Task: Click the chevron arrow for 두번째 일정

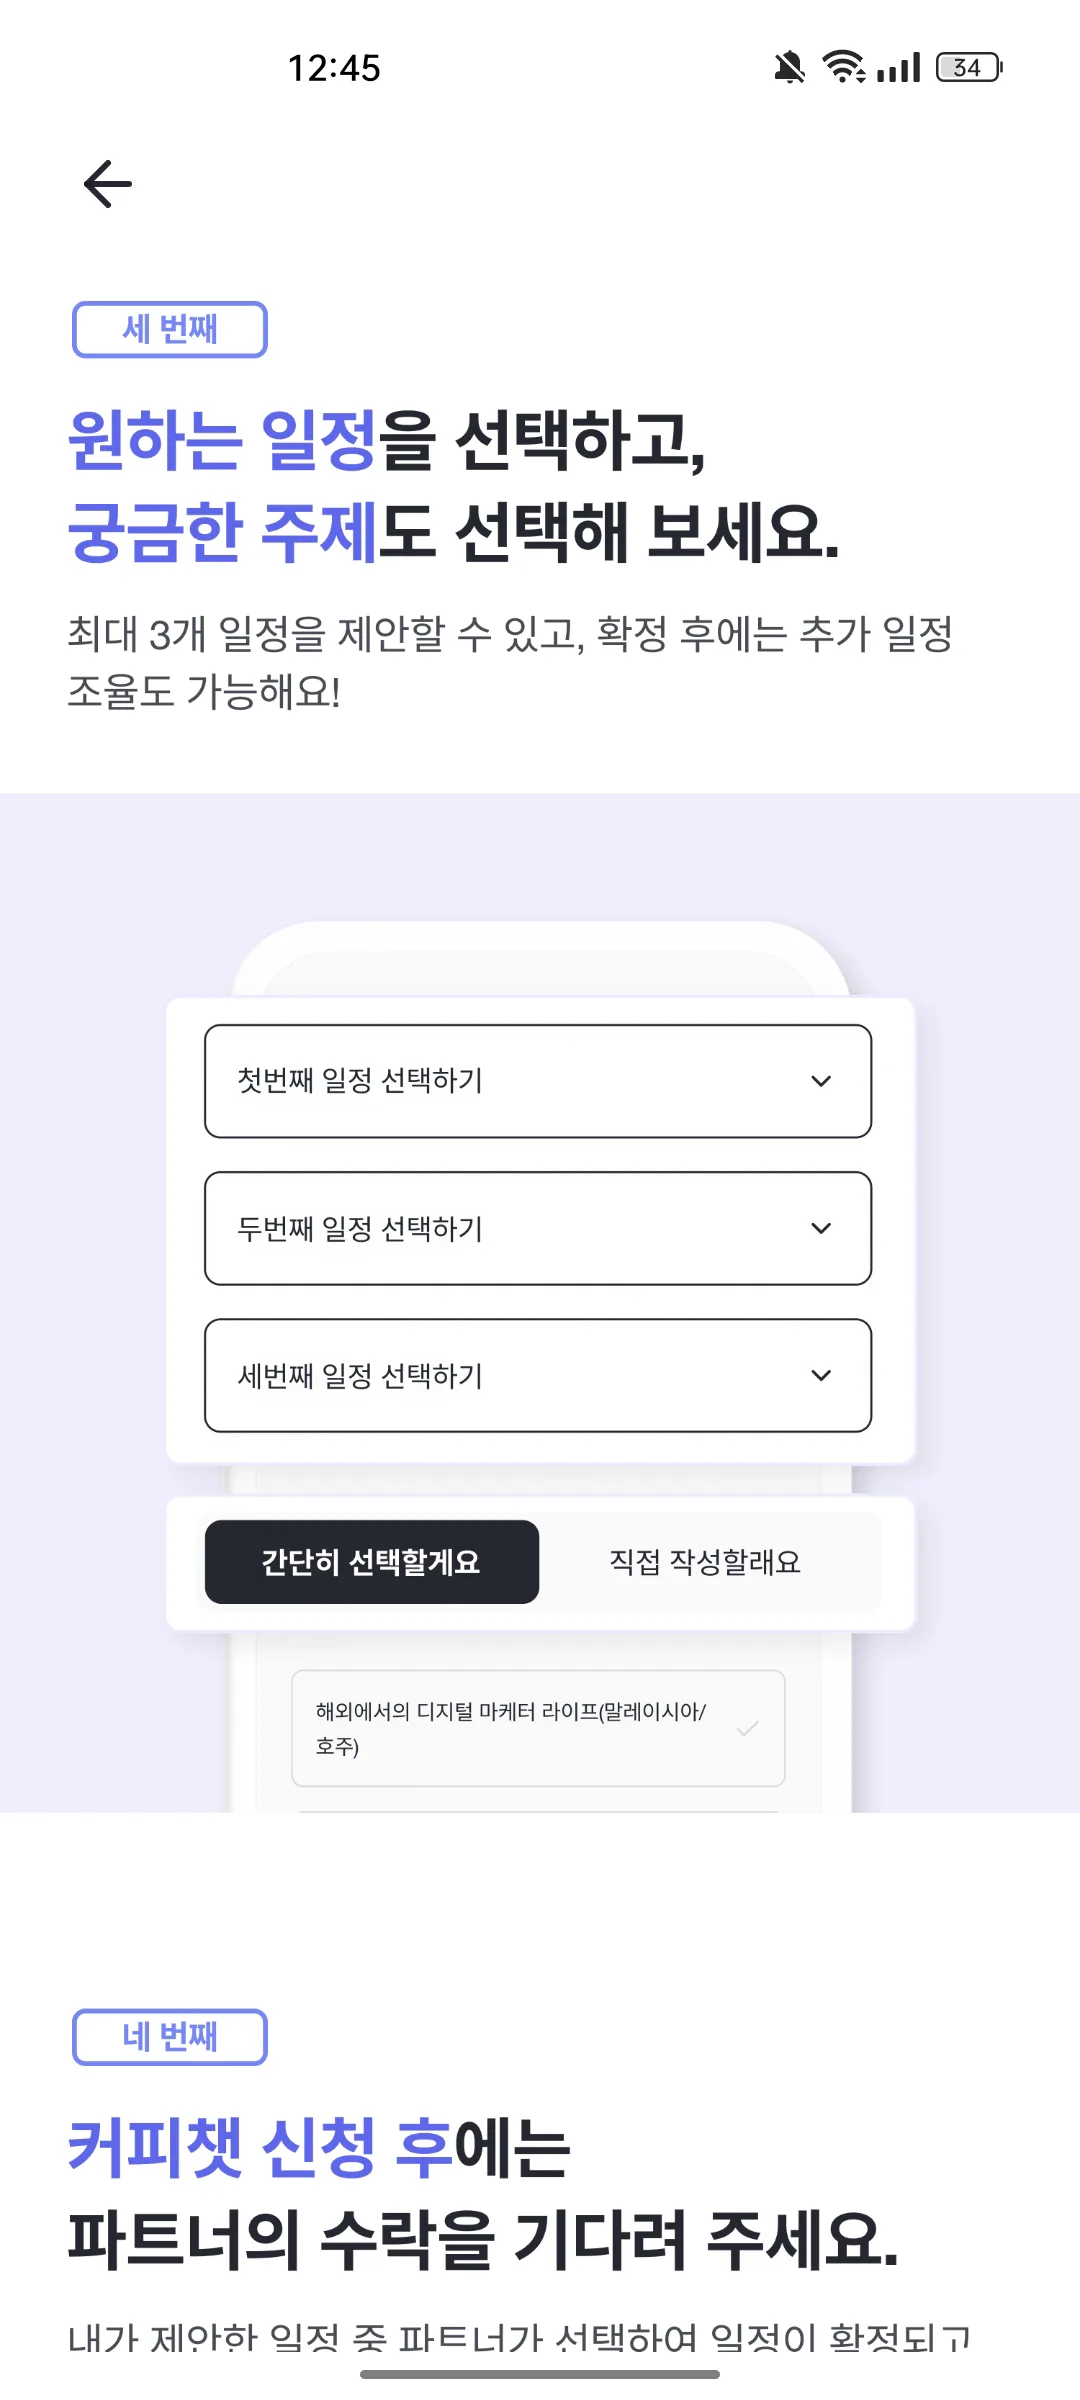Action: (821, 1228)
